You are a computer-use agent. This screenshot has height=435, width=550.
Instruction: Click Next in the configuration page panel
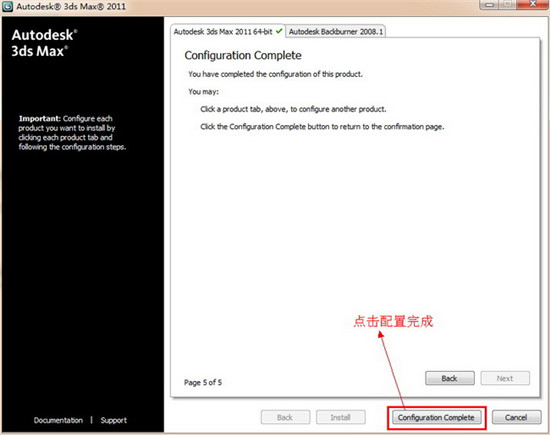coord(505,379)
